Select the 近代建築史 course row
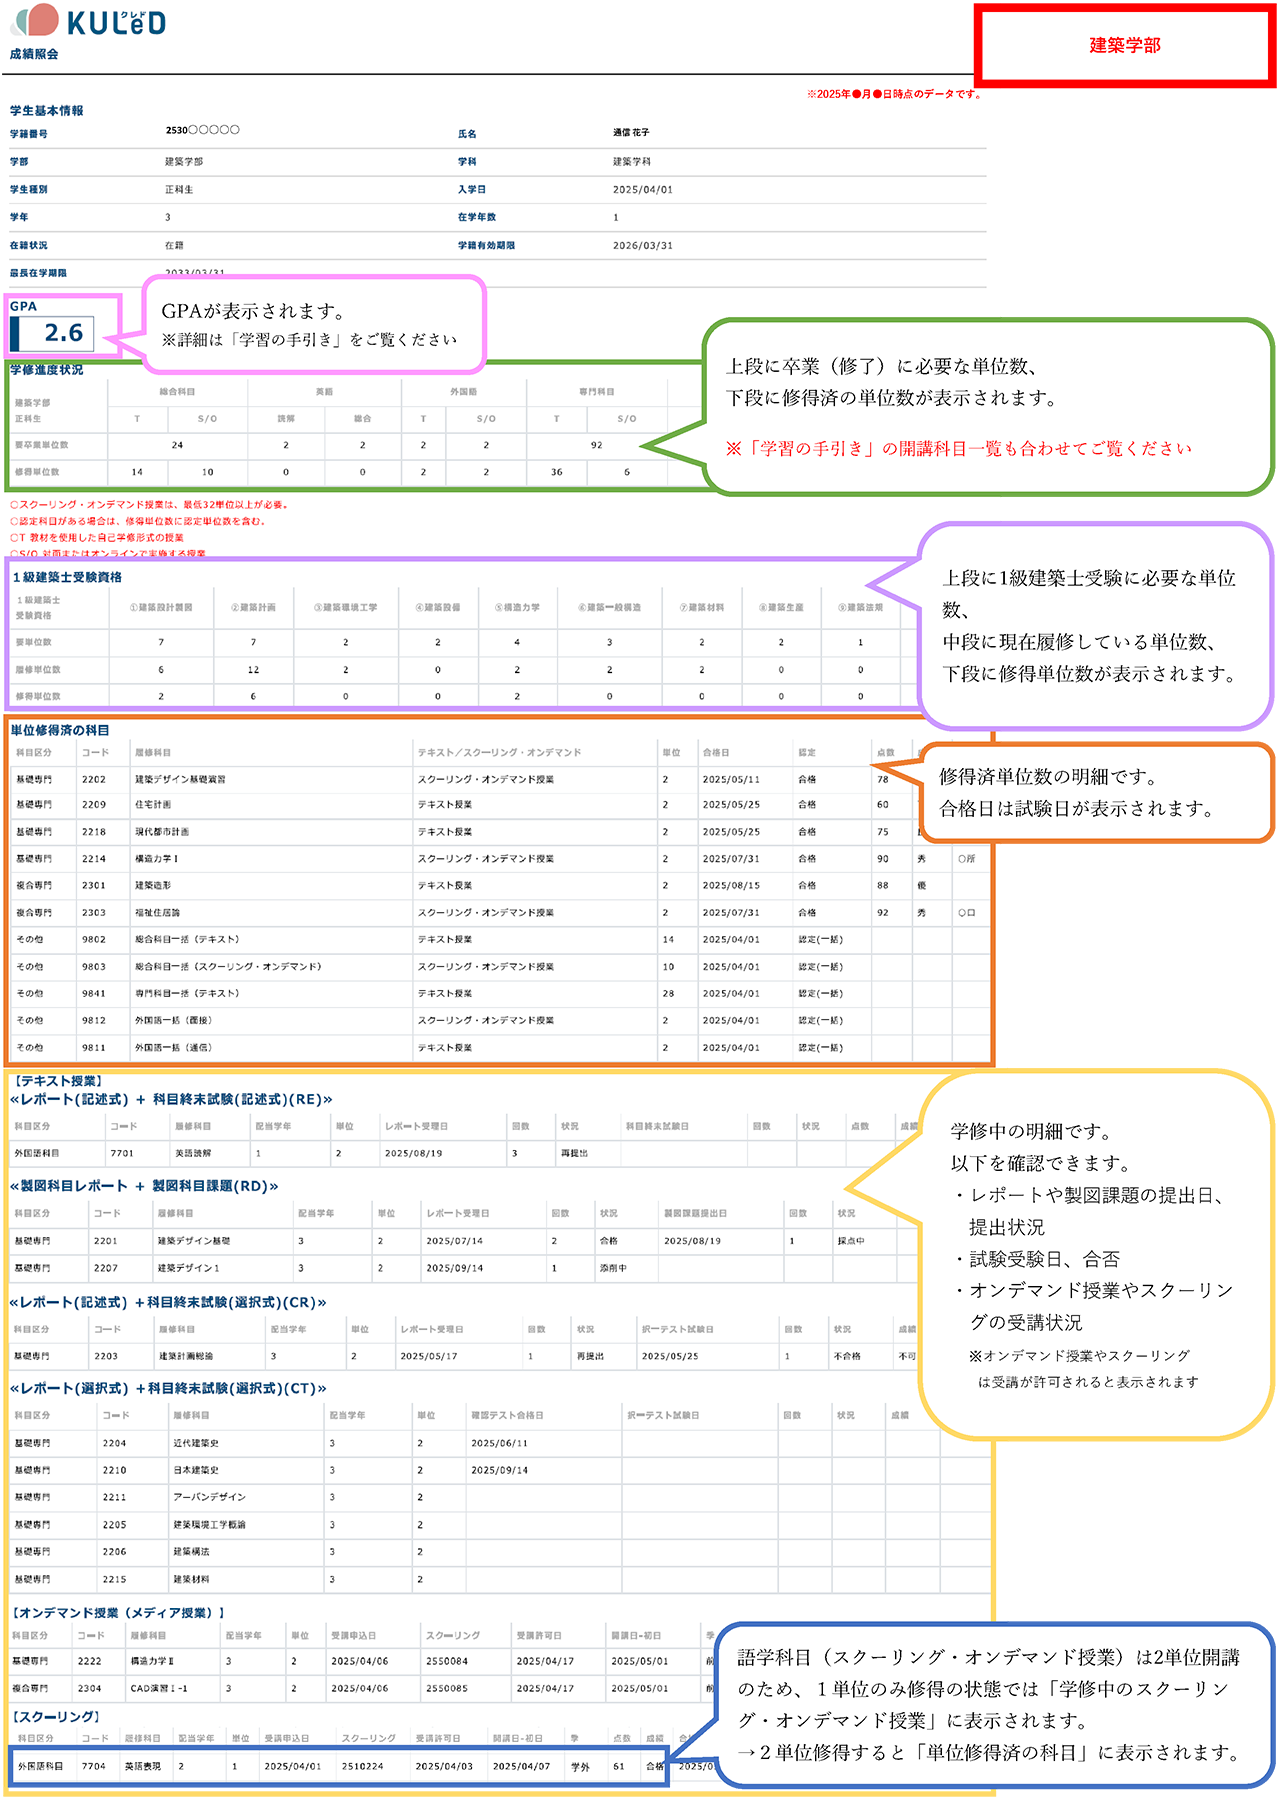The image size is (1280, 1800). [x=196, y=1444]
